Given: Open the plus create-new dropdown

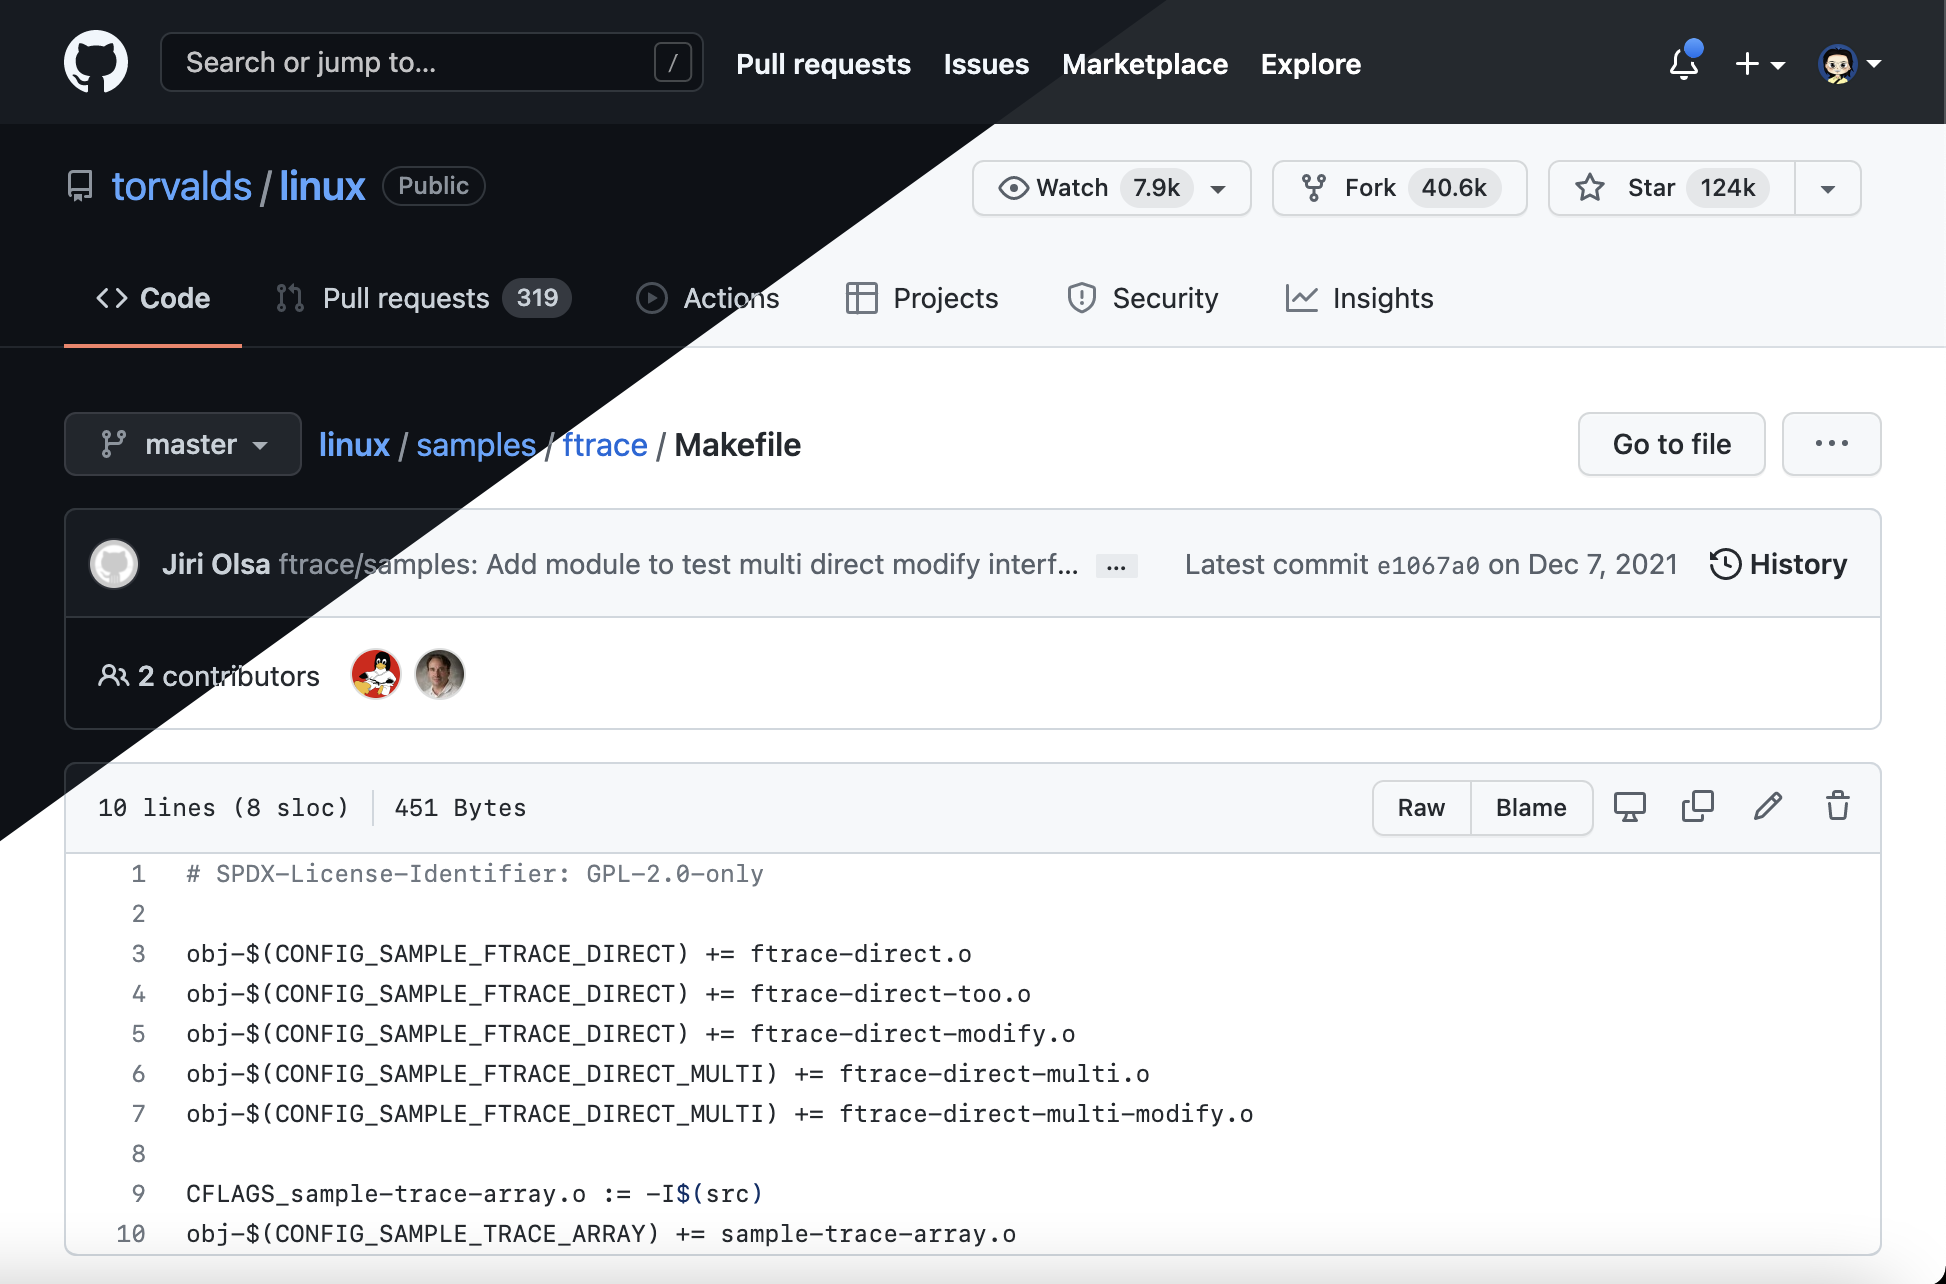Looking at the screenshot, I should click(x=1759, y=64).
